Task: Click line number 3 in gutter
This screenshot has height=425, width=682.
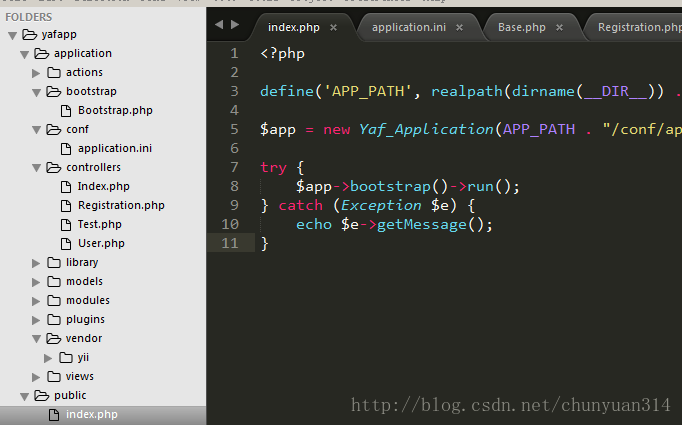Action: [234, 91]
